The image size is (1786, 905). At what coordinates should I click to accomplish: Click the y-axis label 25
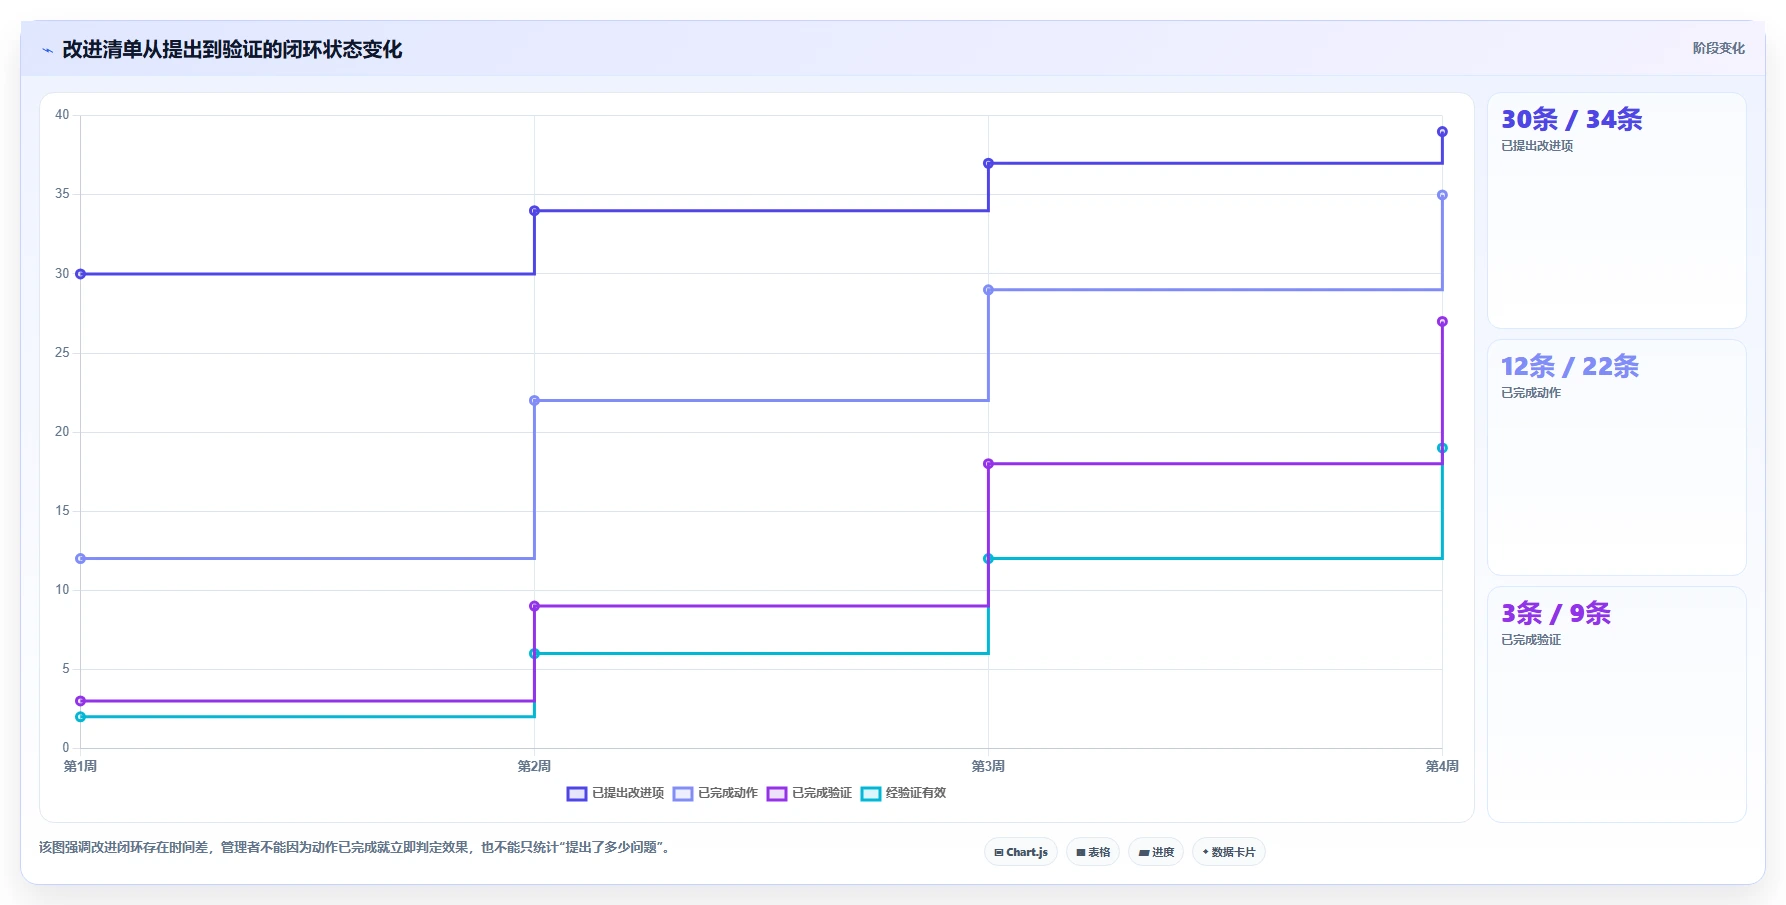(x=62, y=353)
